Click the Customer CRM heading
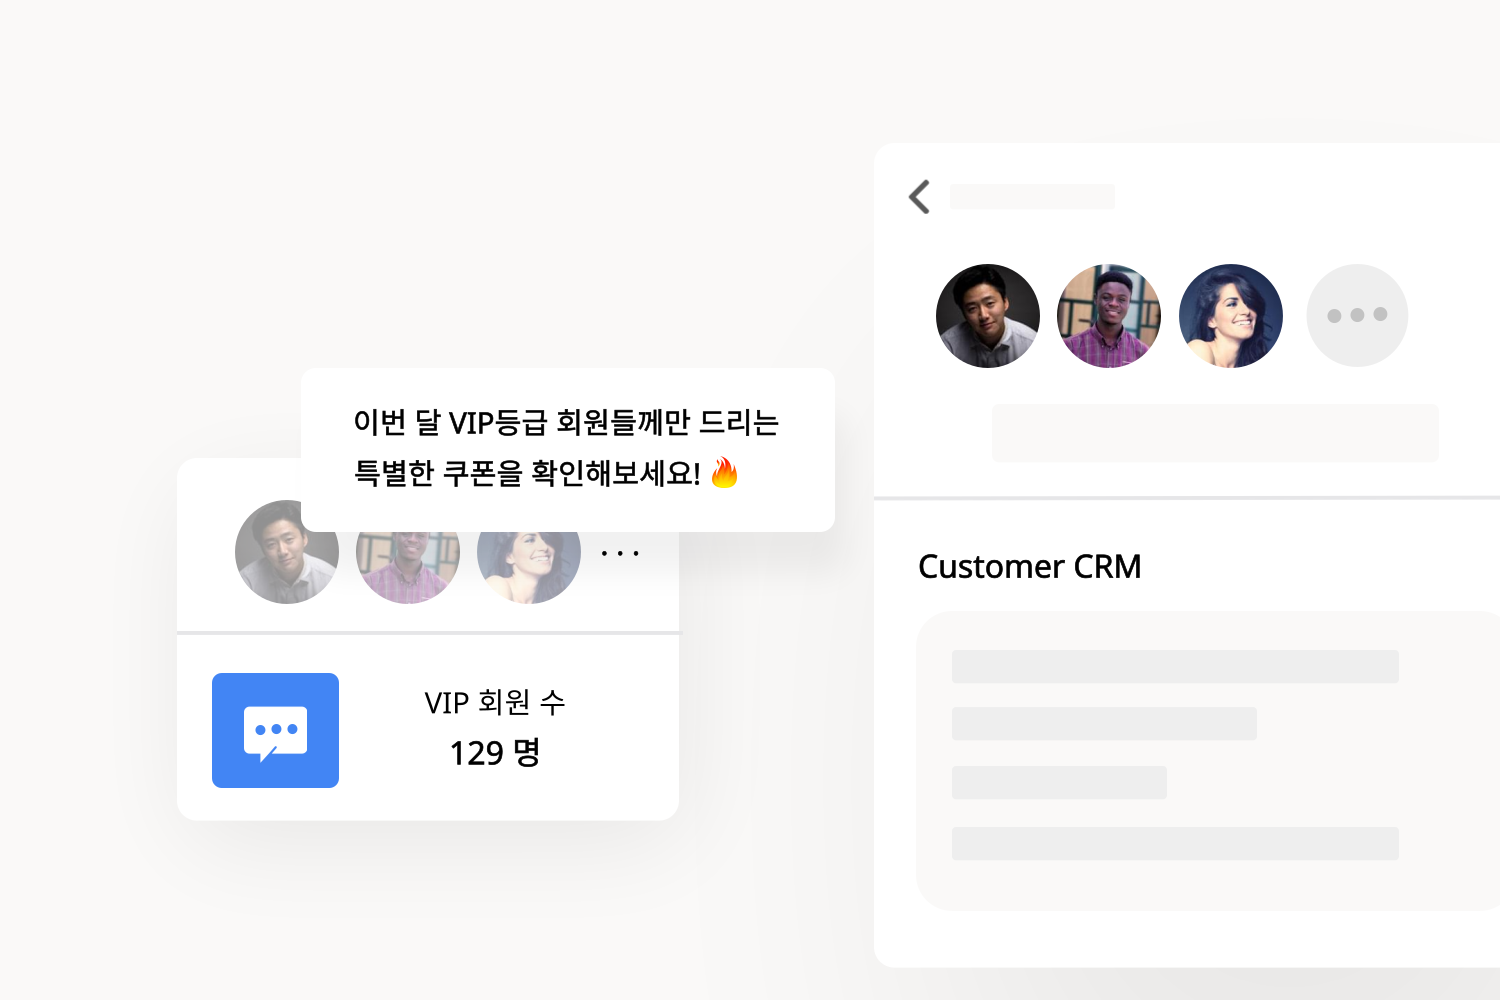1500x1000 pixels. point(1029,566)
